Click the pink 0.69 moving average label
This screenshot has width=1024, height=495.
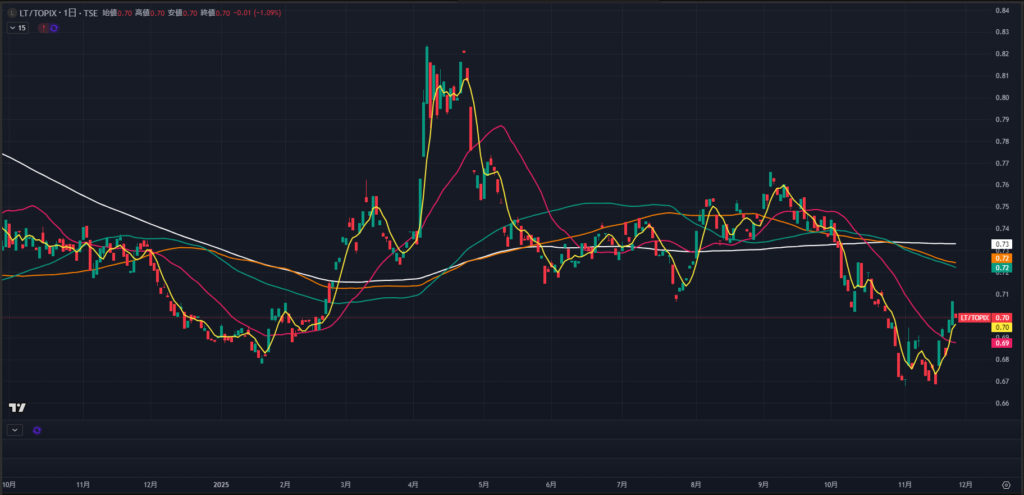point(1003,343)
